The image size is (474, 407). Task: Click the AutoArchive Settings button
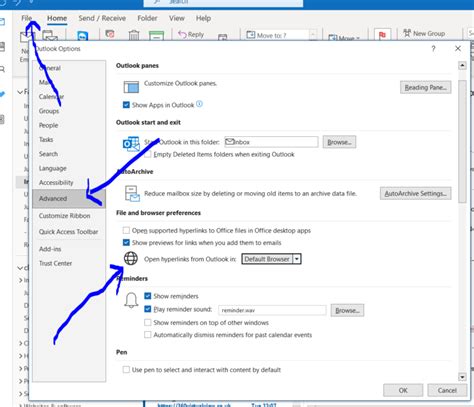(415, 193)
